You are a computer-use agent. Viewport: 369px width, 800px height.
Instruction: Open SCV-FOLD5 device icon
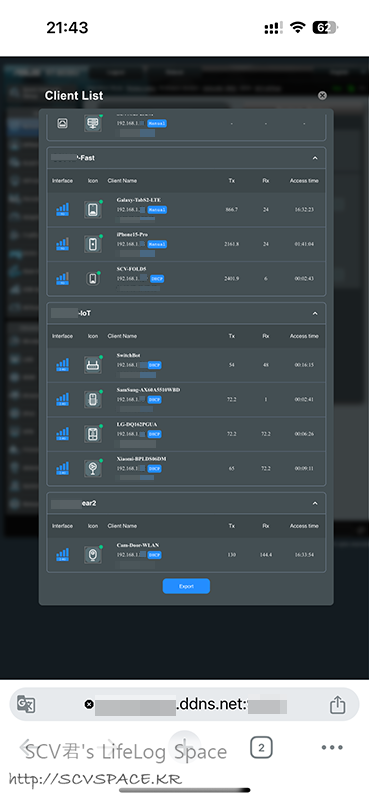[x=93, y=279]
